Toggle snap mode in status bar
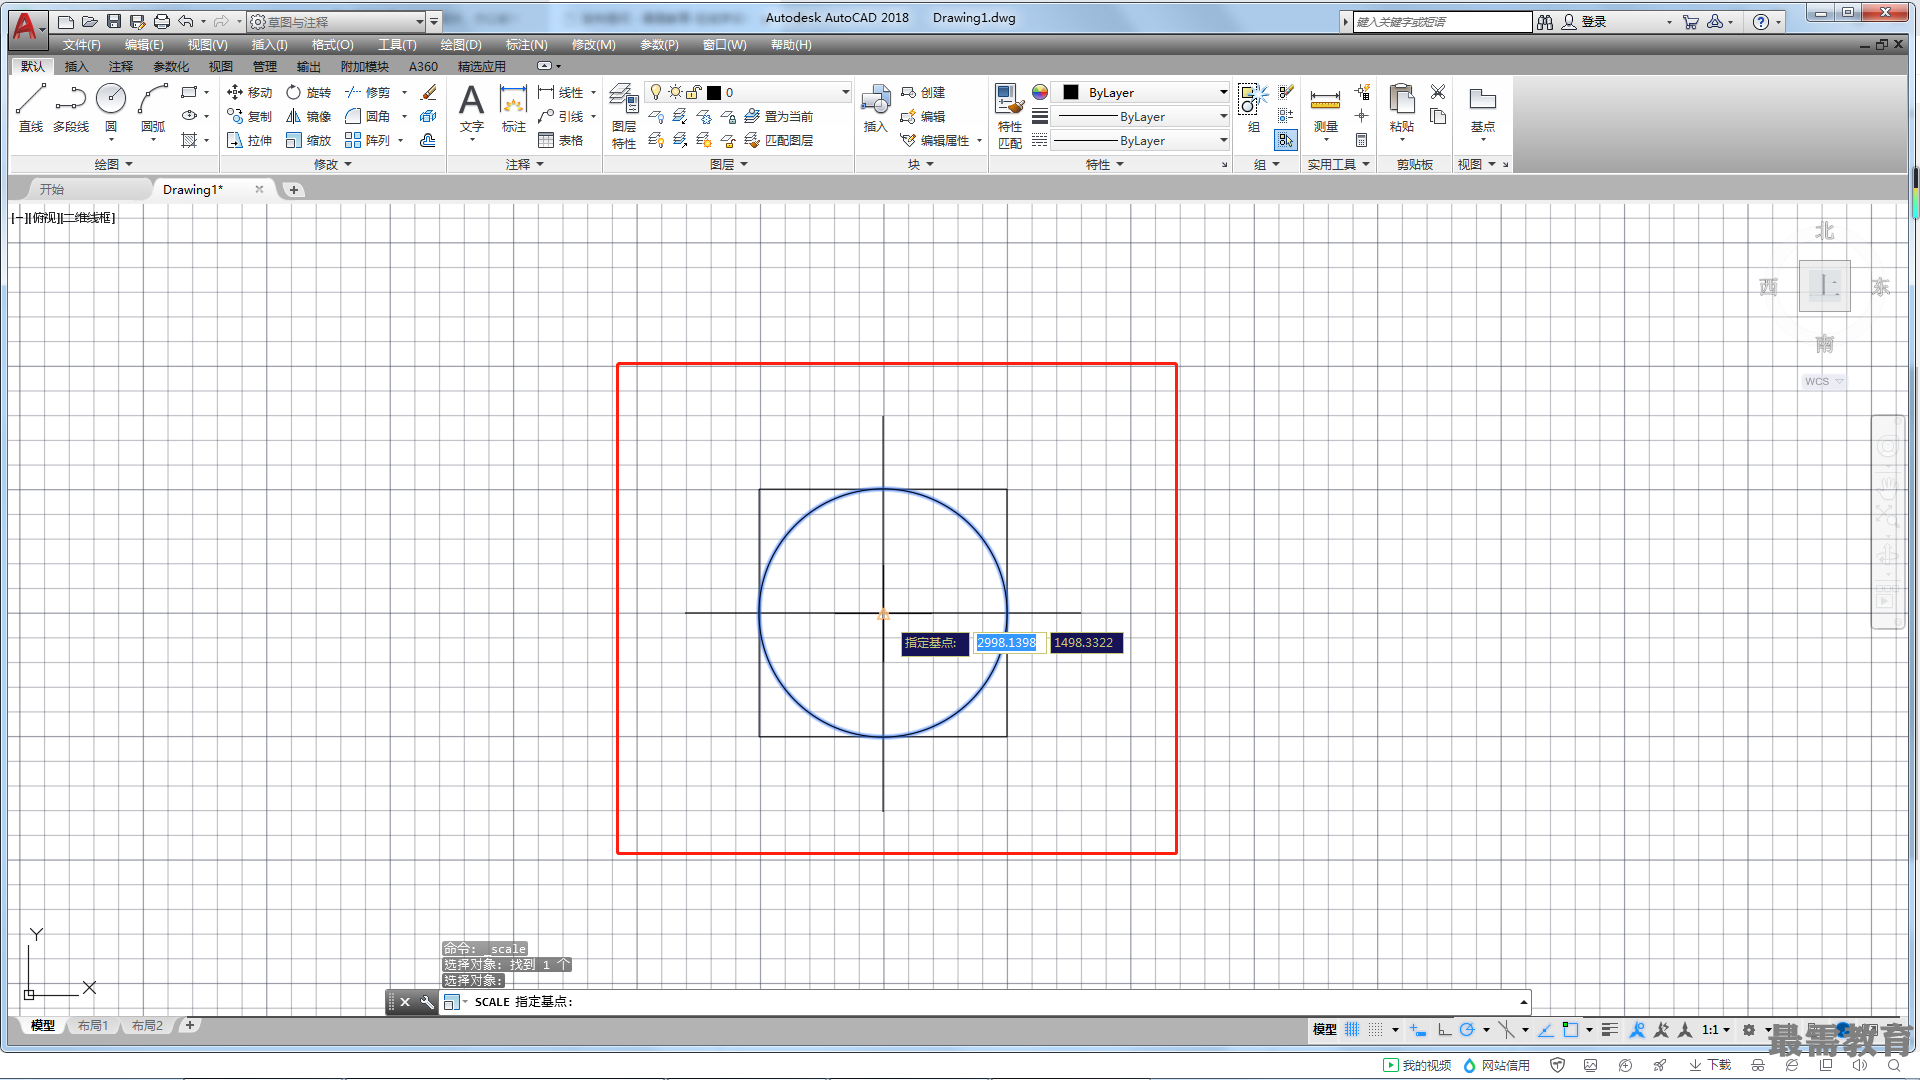The height and width of the screenshot is (1080, 1920). (x=1376, y=1029)
